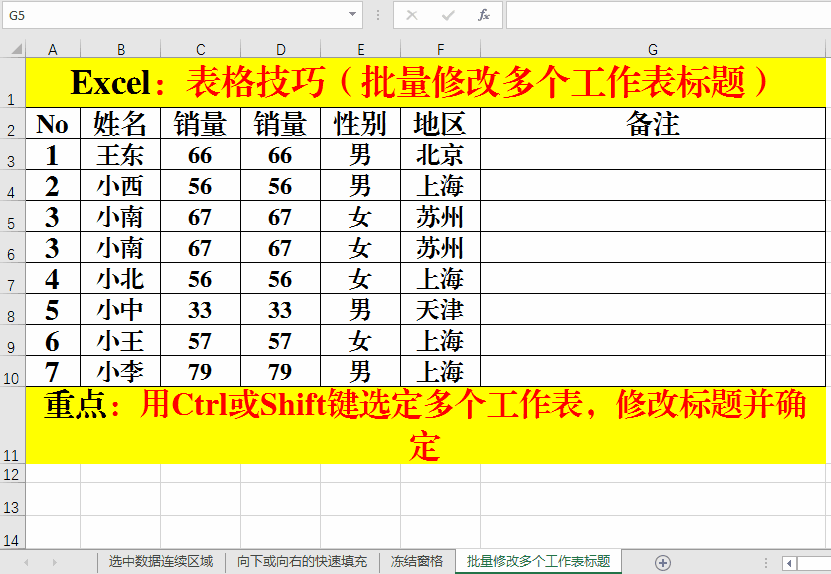This screenshot has width=831, height=574.
Task: Click column C cell 33 in 小中 row
Action: 200,310
